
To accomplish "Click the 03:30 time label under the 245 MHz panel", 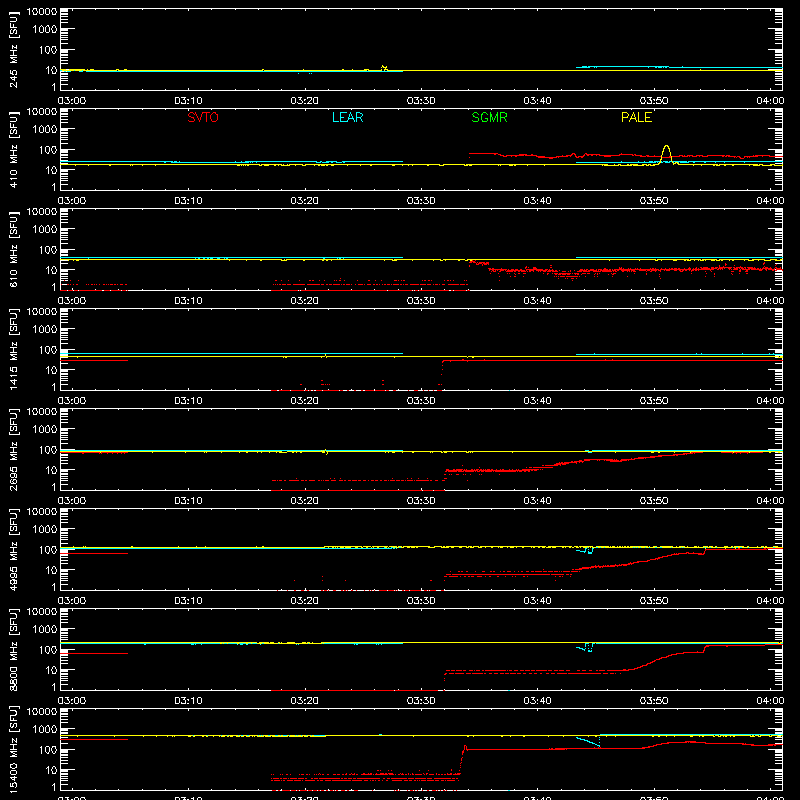I will coord(421,101).
